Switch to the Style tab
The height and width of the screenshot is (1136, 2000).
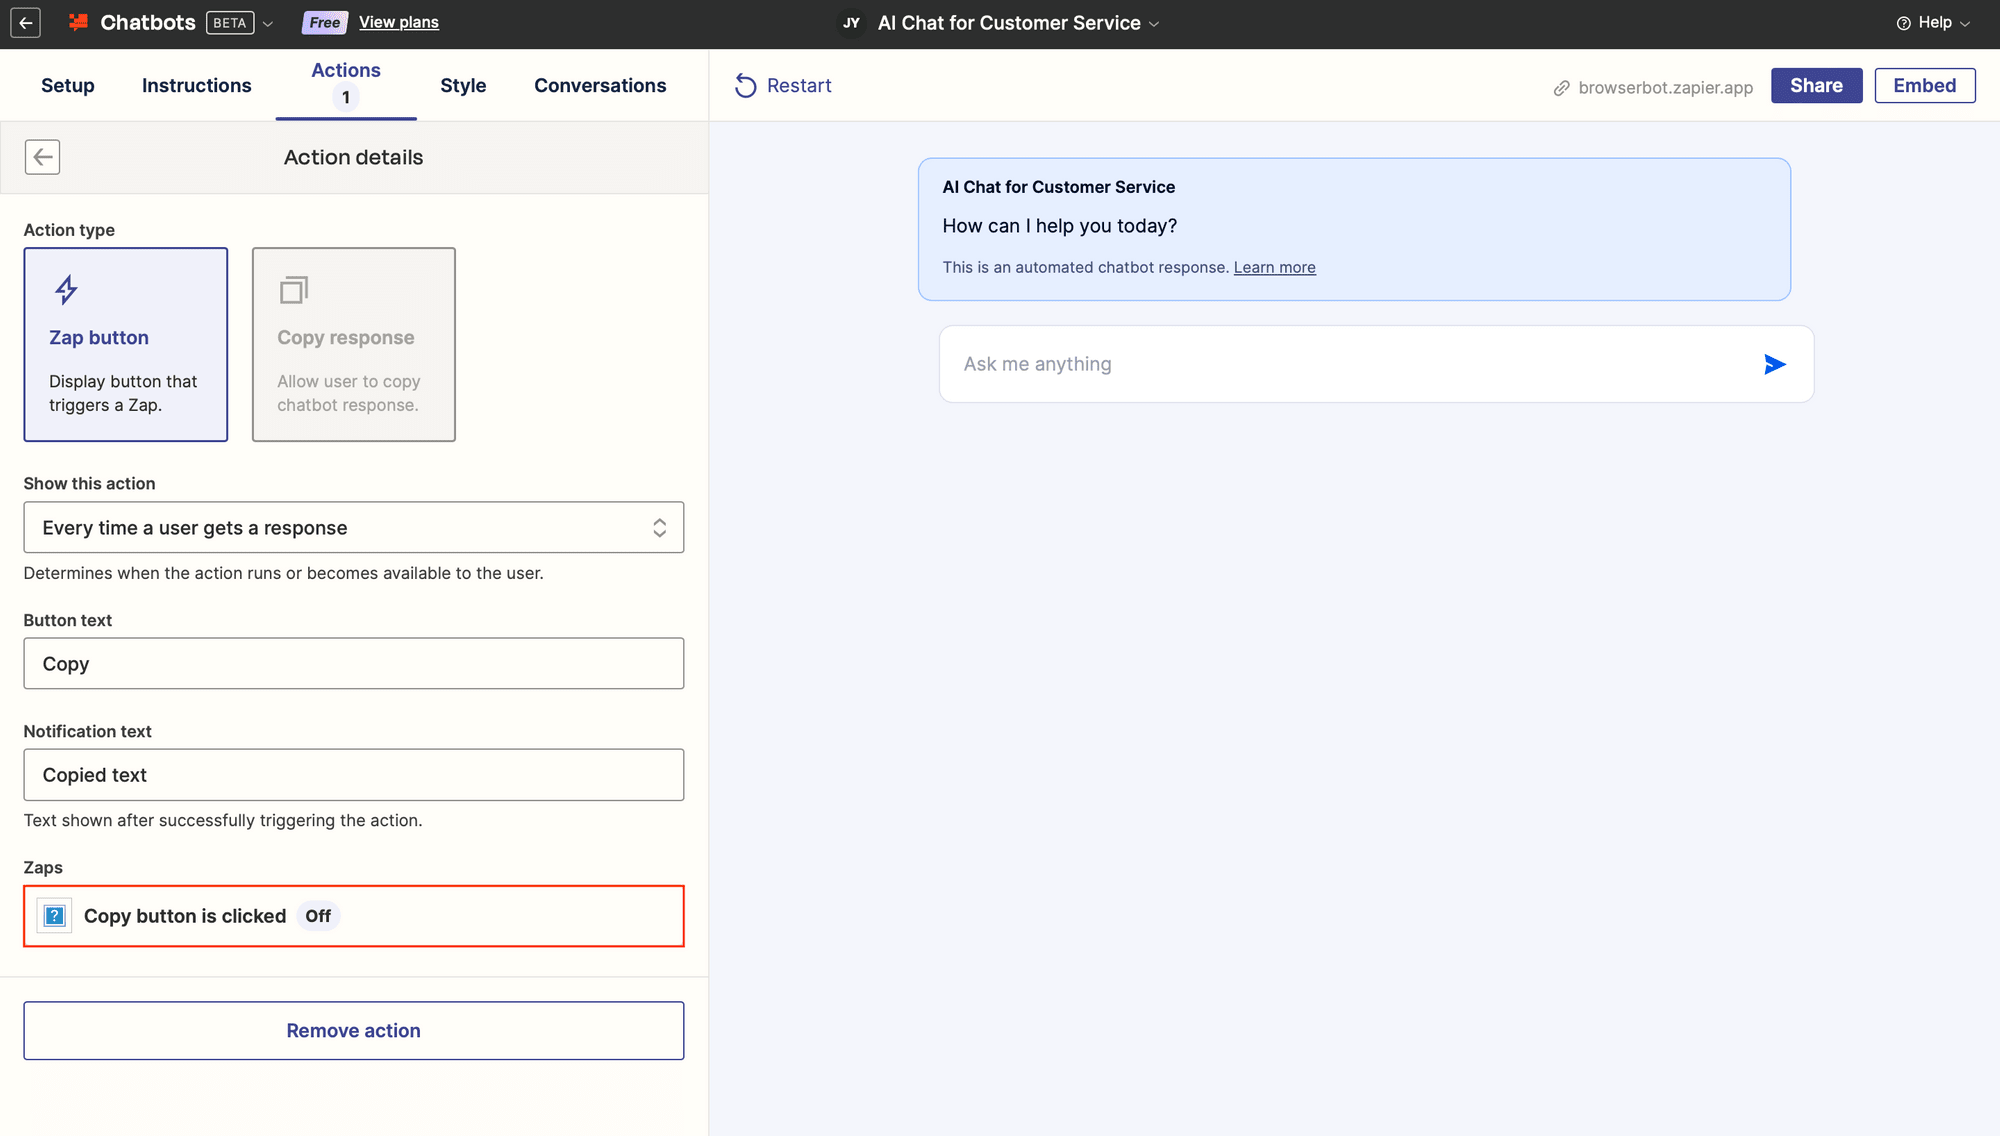(463, 85)
